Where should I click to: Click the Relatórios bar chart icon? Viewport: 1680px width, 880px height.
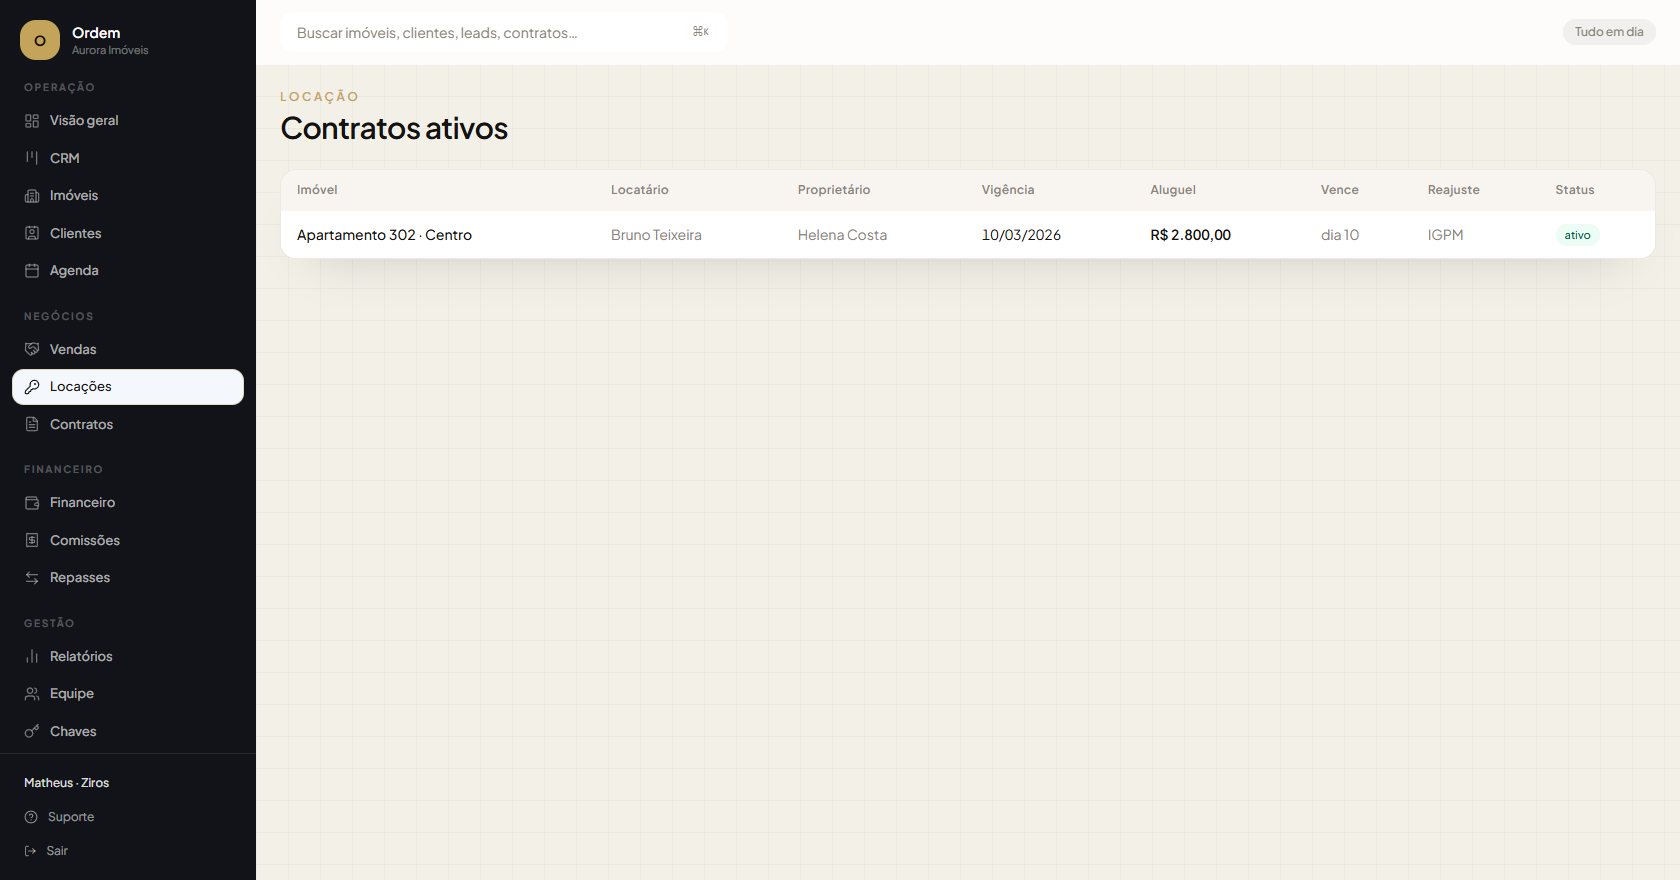32,656
